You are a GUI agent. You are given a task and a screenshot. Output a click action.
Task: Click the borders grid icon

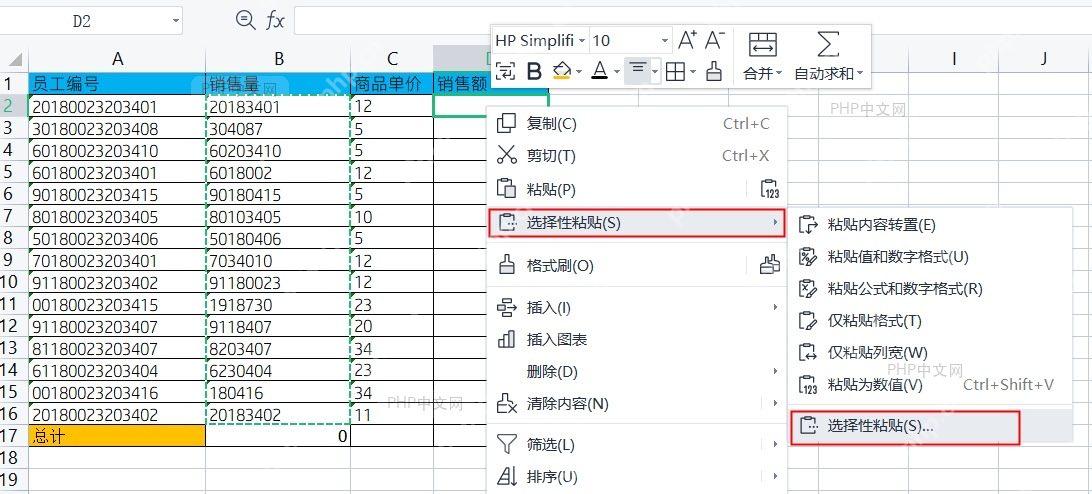pyautogui.click(x=675, y=71)
